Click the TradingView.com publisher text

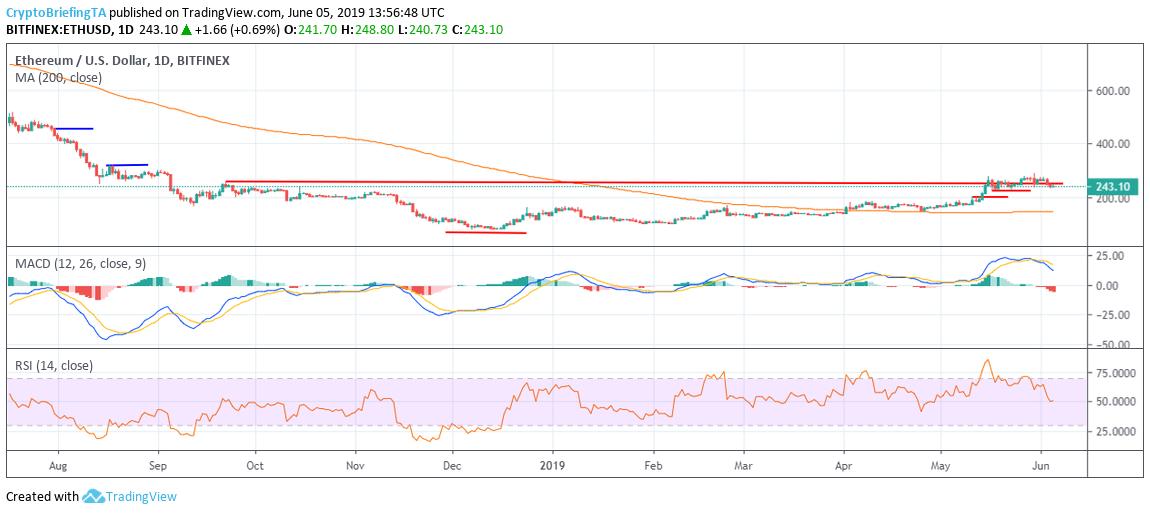(232, 13)
